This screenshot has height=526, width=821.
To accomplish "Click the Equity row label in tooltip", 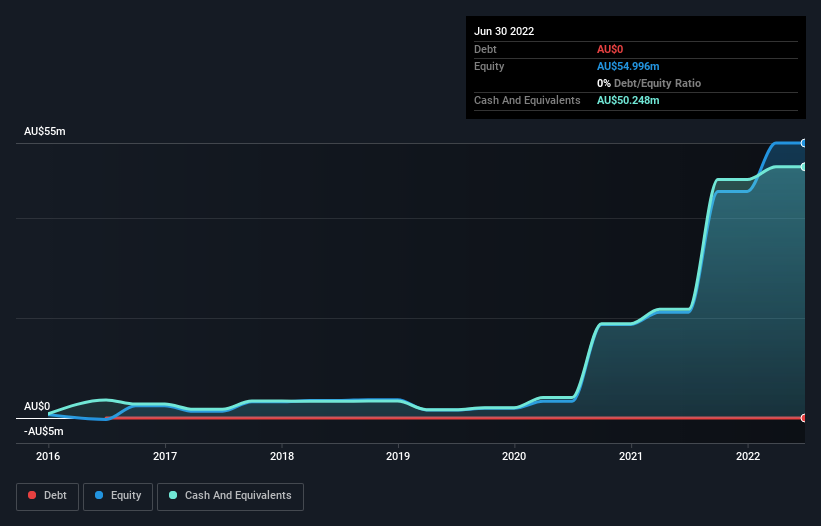I will (x=489, y=66).
